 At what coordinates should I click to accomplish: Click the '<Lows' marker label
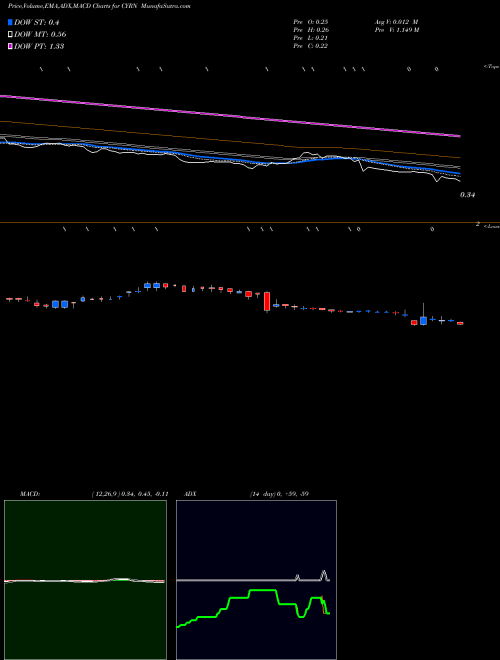pos(491,226)
